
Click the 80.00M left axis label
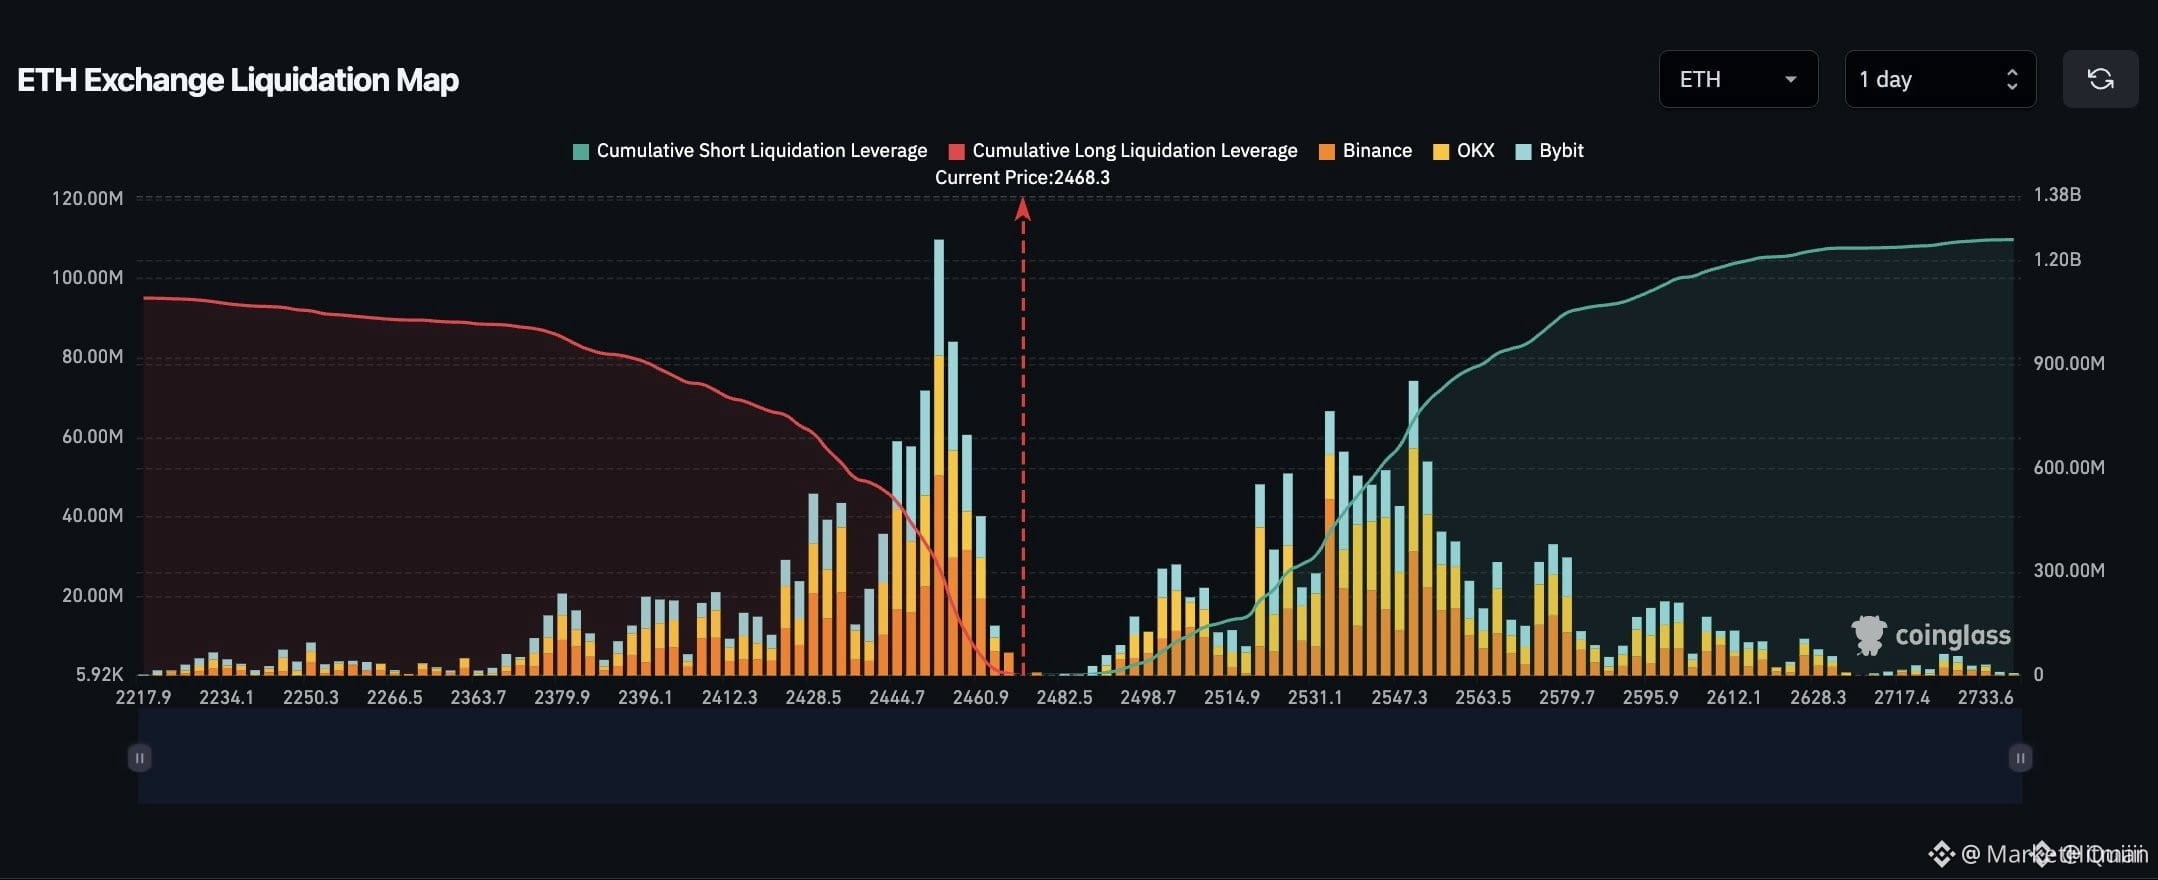point(93,357)
